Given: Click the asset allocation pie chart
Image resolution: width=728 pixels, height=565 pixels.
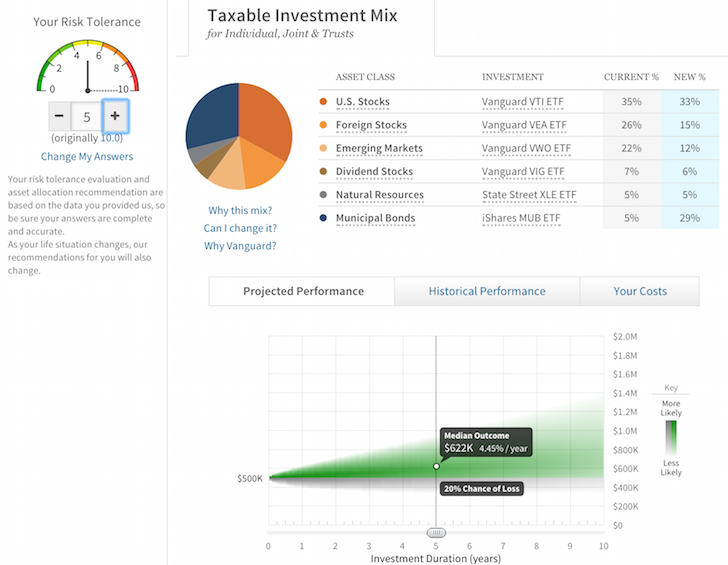Looking at the screenshot, I should point(239,136).
